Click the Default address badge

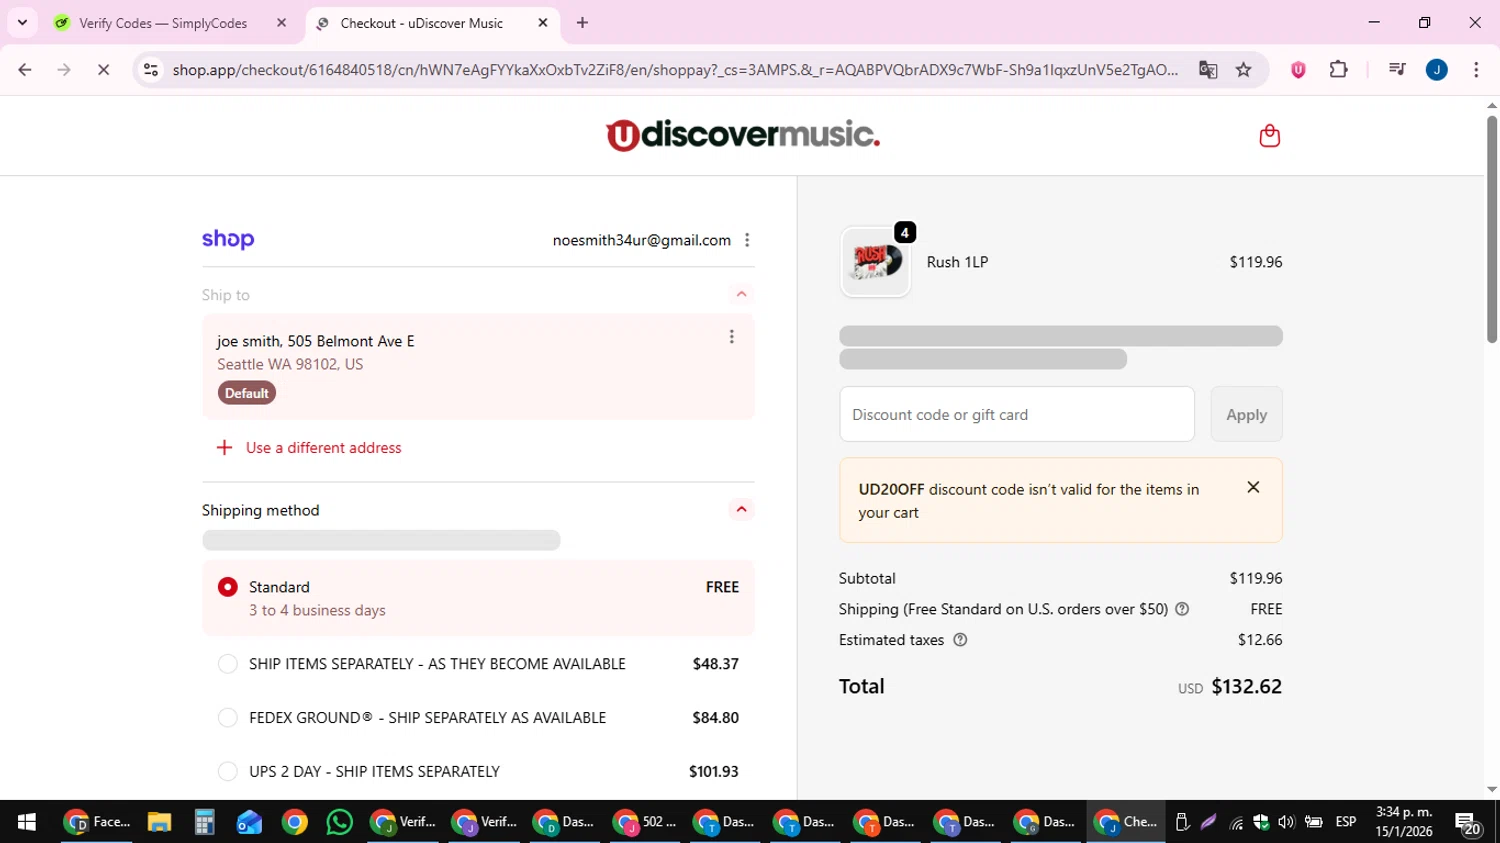pyautogui.click(x=247, y=393)
